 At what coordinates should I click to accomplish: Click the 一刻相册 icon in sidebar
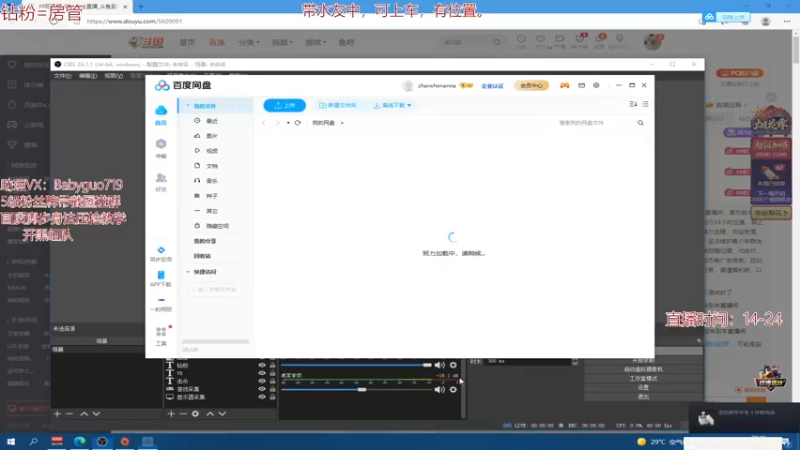pyautogui.click(x=161, y=301)
